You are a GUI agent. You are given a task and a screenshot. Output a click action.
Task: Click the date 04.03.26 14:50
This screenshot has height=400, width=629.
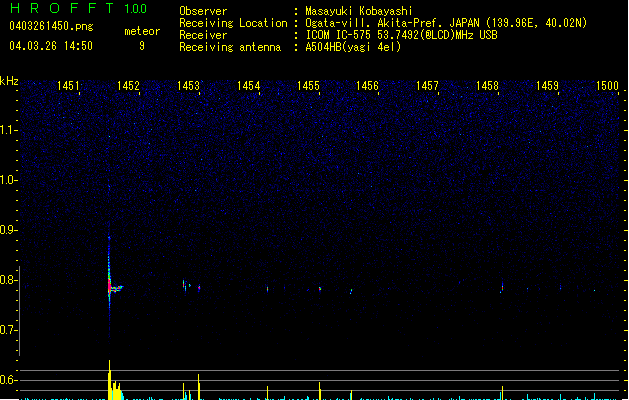click(51, 46)
